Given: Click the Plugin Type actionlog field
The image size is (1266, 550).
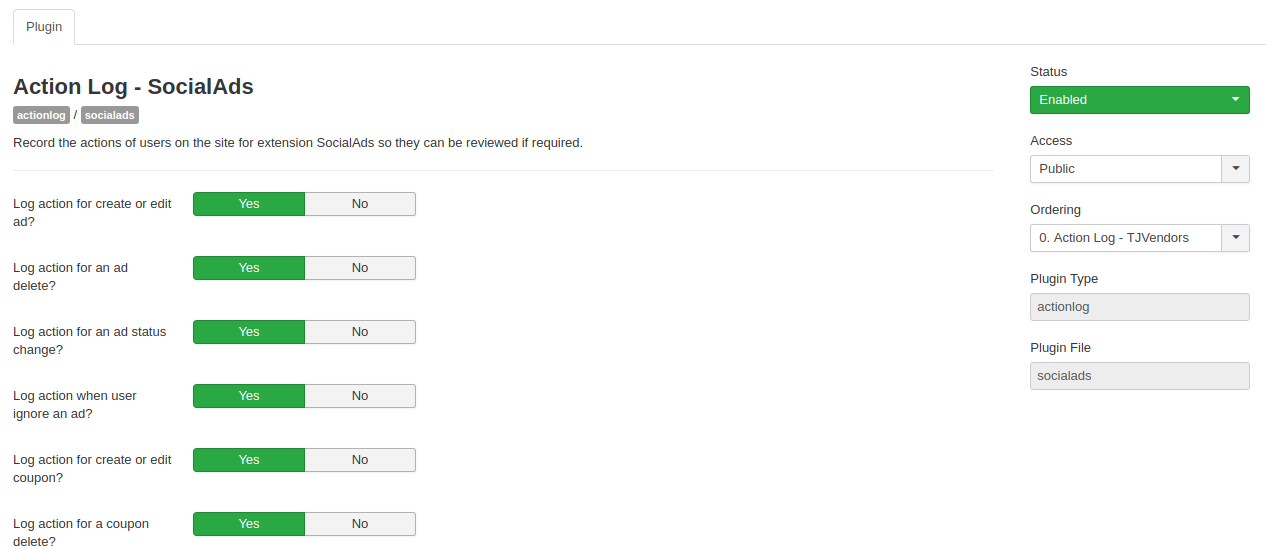Looking at the screenshot, I should click(1139, 307).
